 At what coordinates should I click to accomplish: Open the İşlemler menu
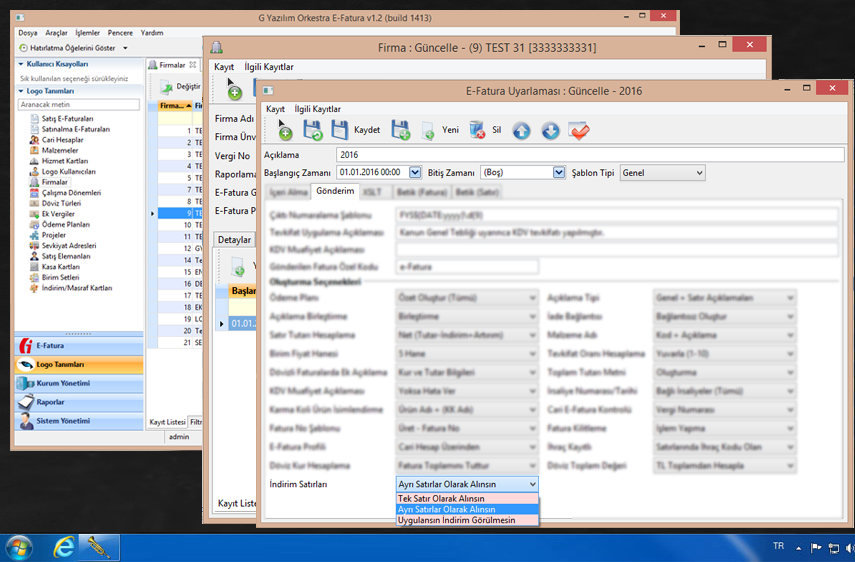(87, 33)
